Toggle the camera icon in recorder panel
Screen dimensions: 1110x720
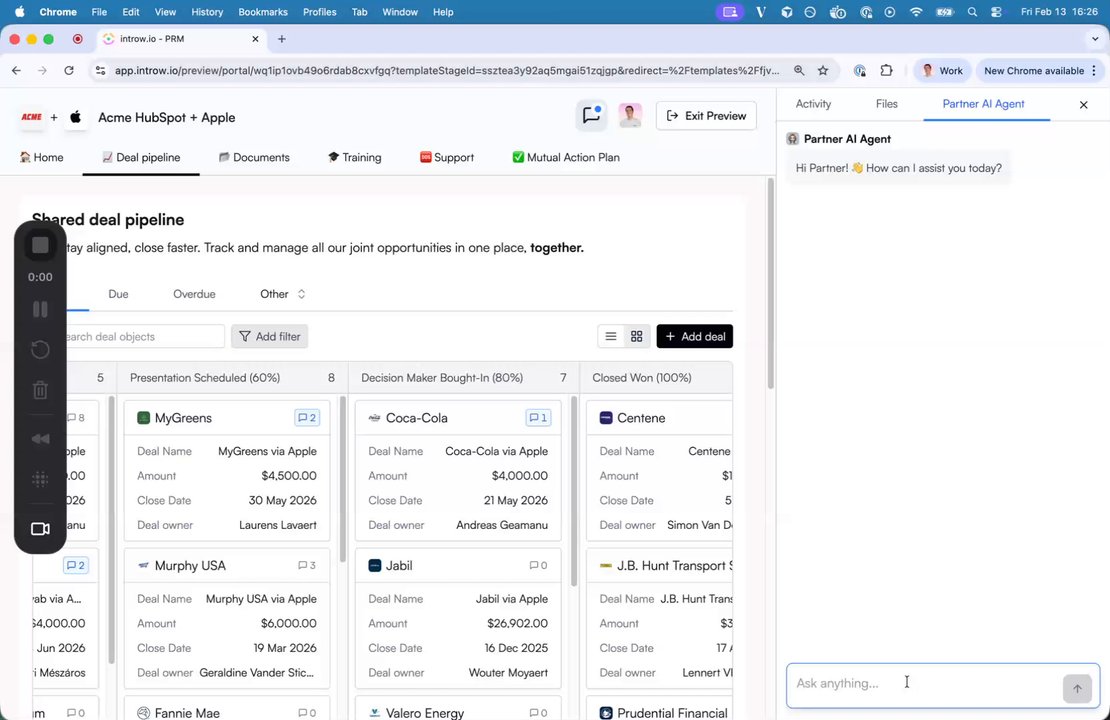pos(40,529)
